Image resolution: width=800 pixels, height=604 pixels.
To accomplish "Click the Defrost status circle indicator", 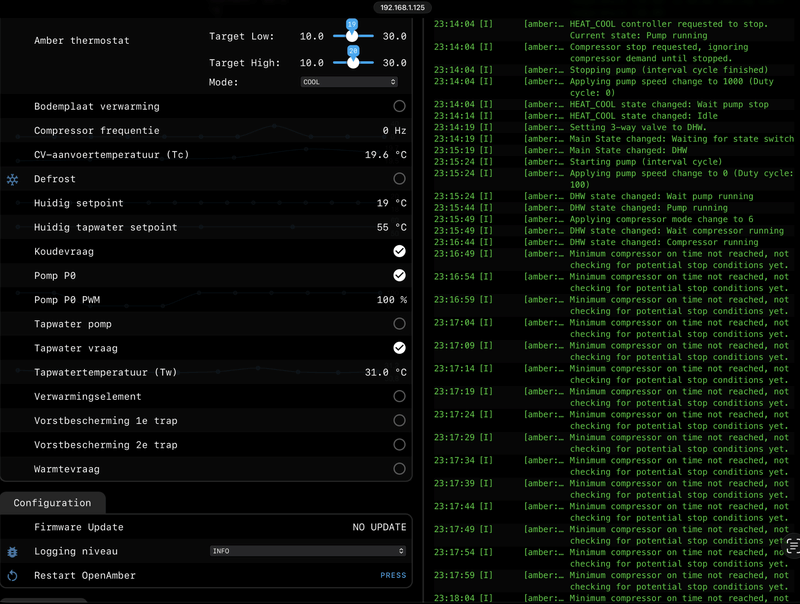I will click(399, 179).
